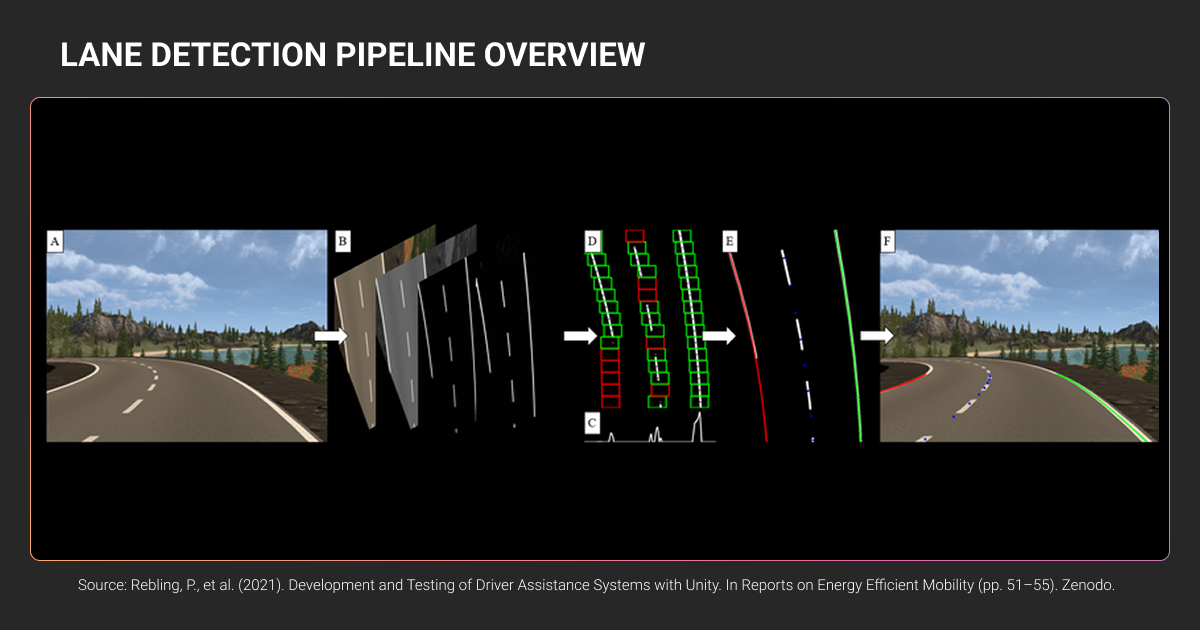Click the white arrow pointing to panel F
The width and height of the screenshot is (1200, 630).
click(x=876, y=337)
